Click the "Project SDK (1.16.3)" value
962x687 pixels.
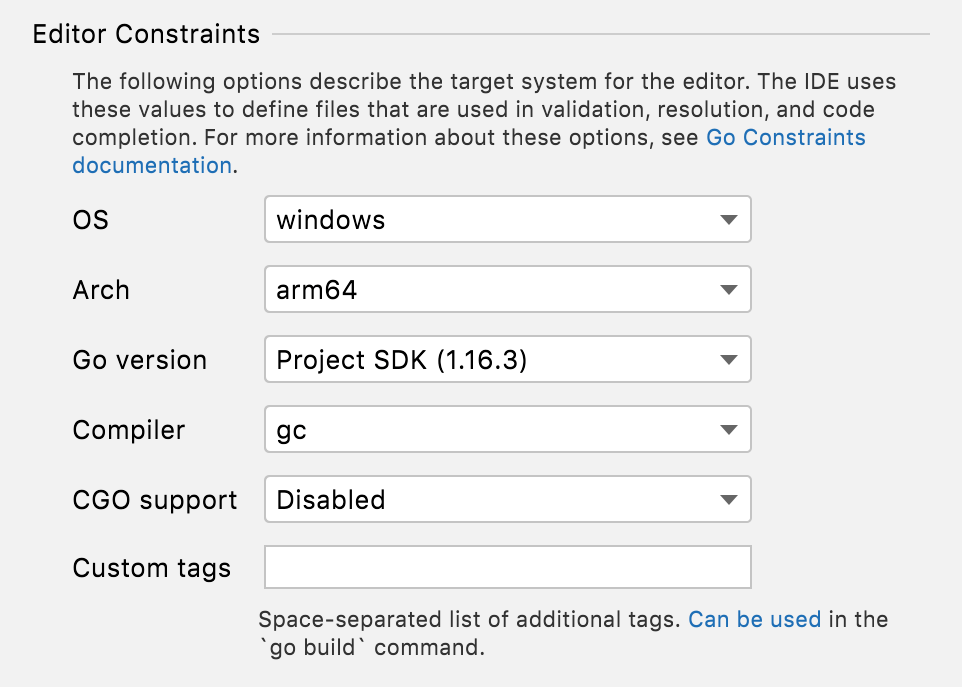click(x=402, y=359)
